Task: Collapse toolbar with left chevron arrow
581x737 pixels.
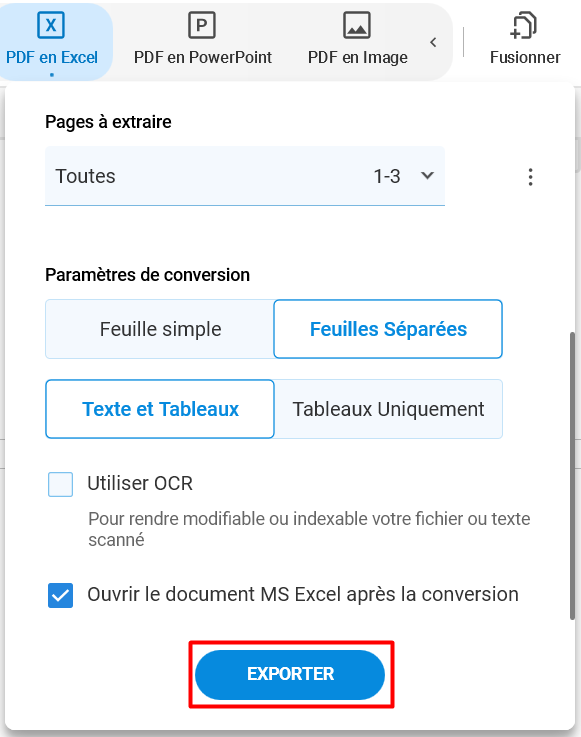Action: (433, 42)
